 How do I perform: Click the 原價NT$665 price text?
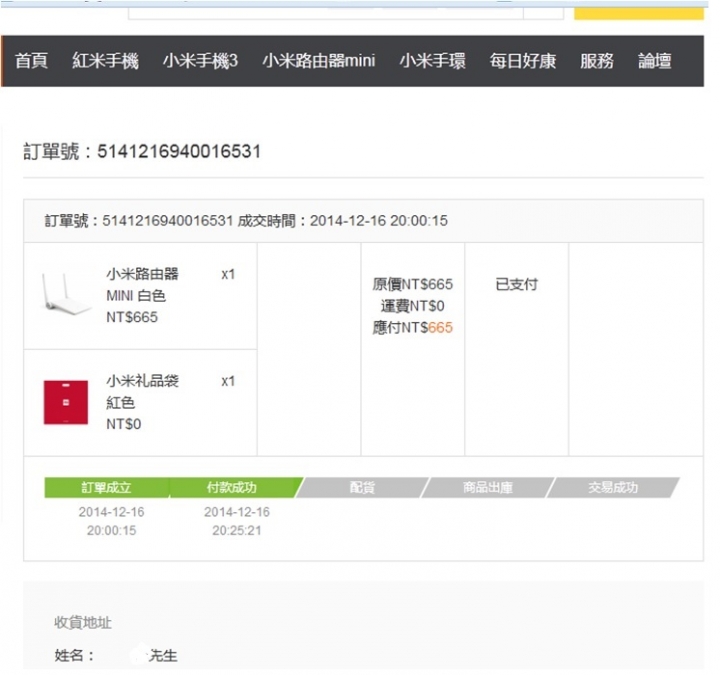(412, 285)
